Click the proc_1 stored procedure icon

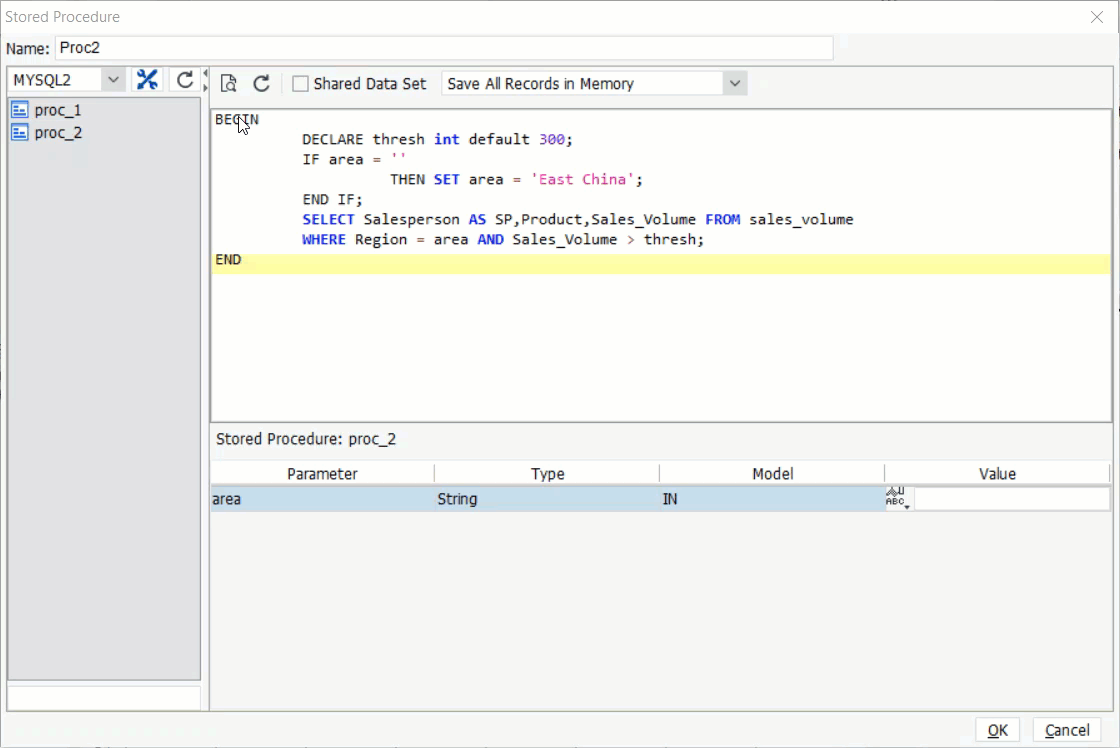tap(19, 110)
